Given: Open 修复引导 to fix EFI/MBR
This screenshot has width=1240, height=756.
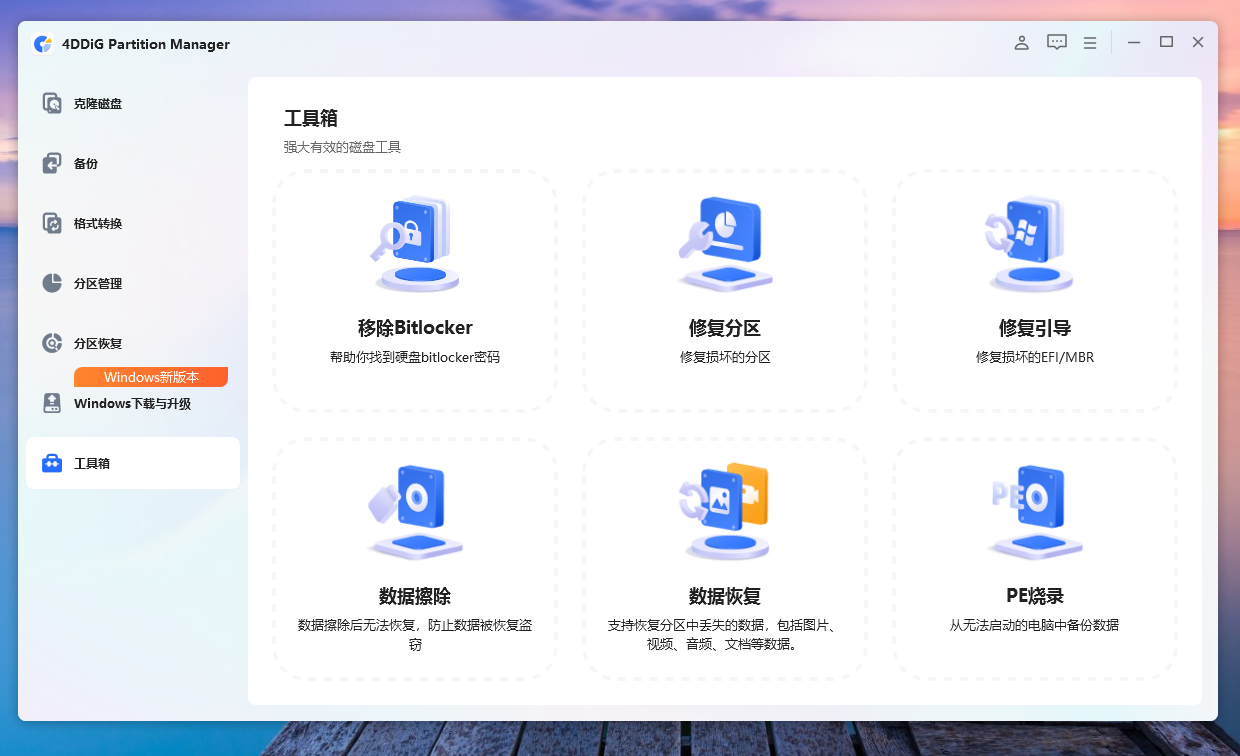Looking at the screenshot, I should pyautogui.click(x=1035, y=290).
